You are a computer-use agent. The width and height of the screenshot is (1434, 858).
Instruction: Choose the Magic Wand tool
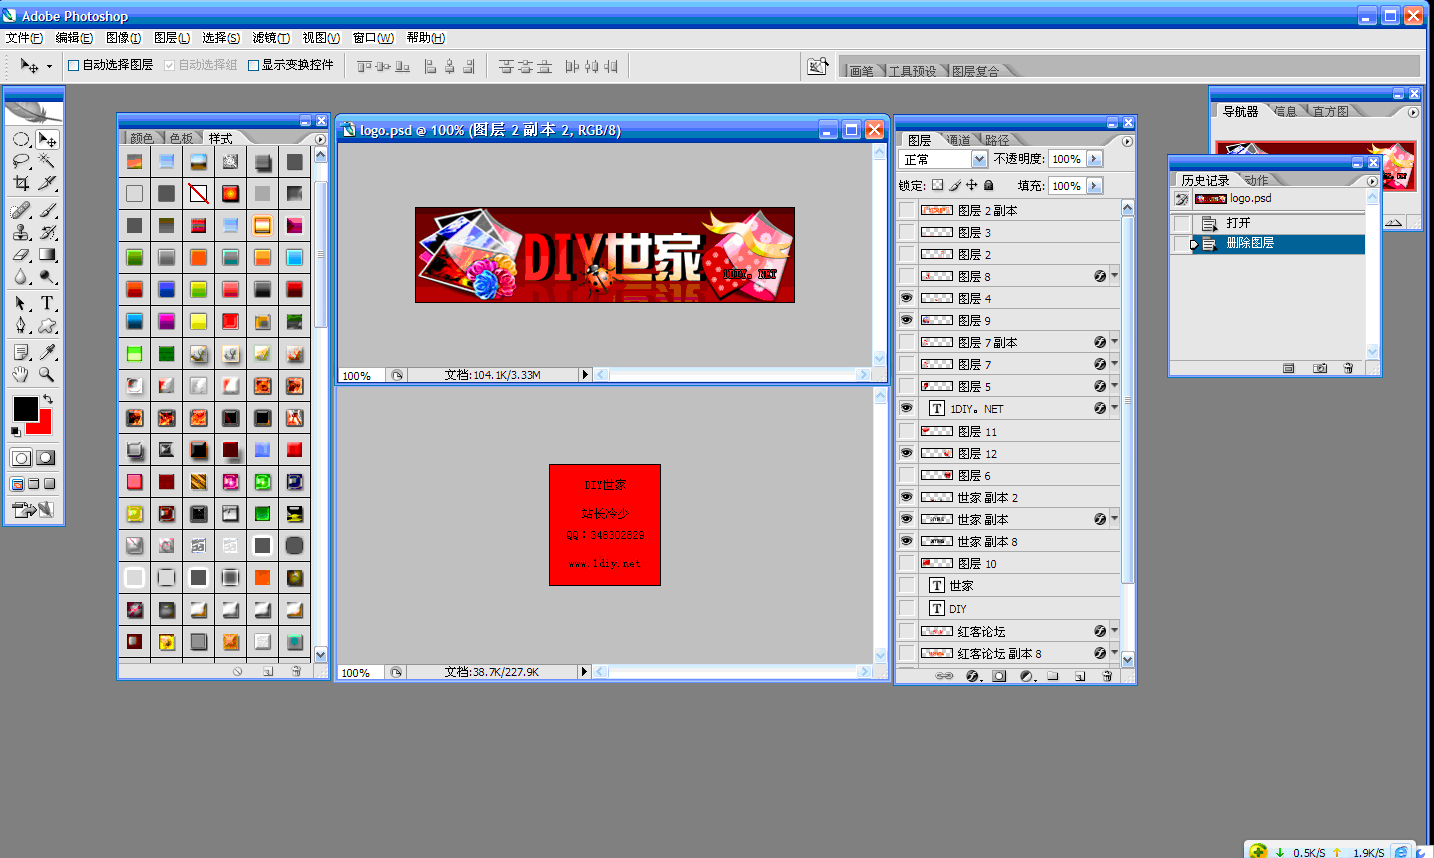[x=47, y=161]
